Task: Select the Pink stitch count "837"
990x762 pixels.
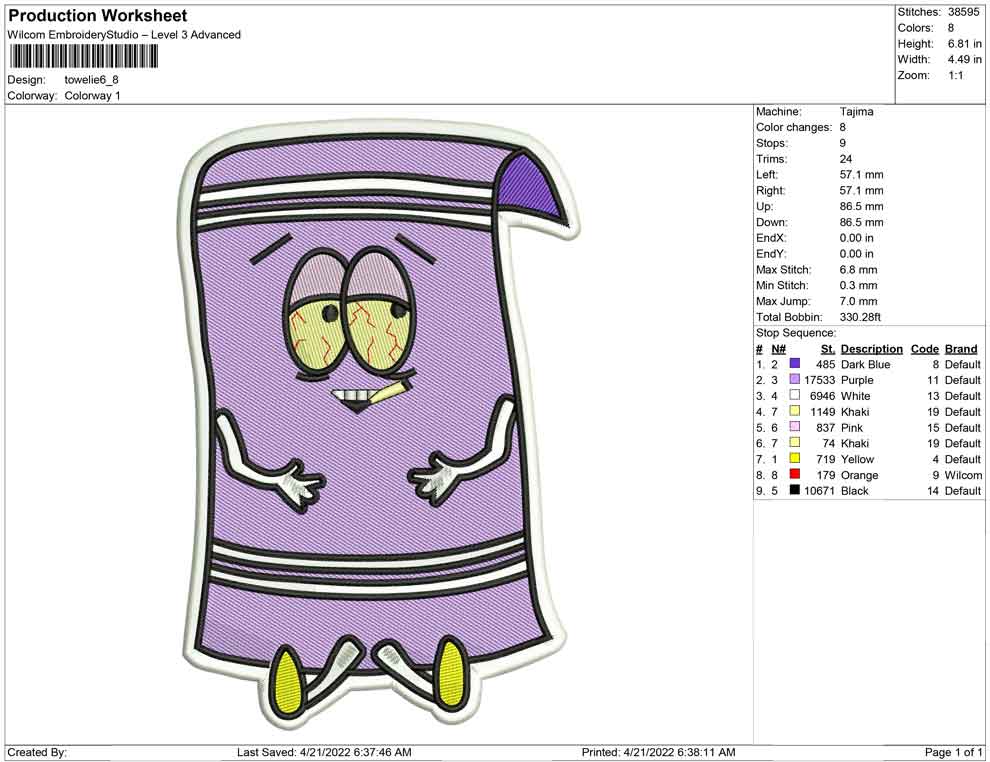Action: pyautogui.click(x=825, y=427)
